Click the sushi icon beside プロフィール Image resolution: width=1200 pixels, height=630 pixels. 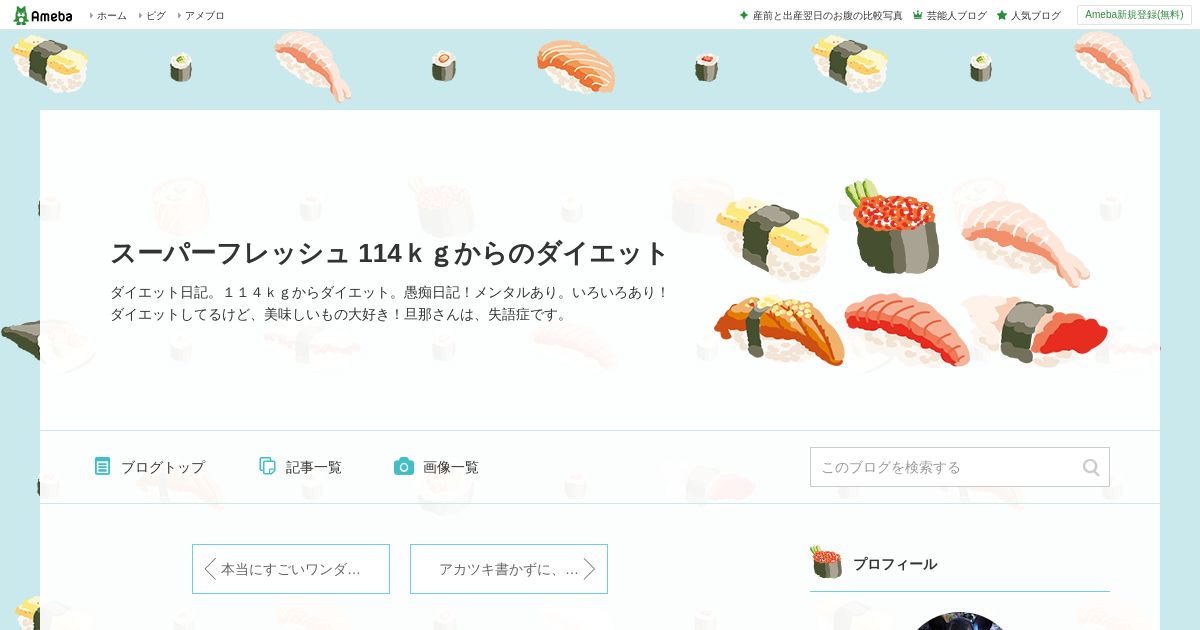click(826, 563)
